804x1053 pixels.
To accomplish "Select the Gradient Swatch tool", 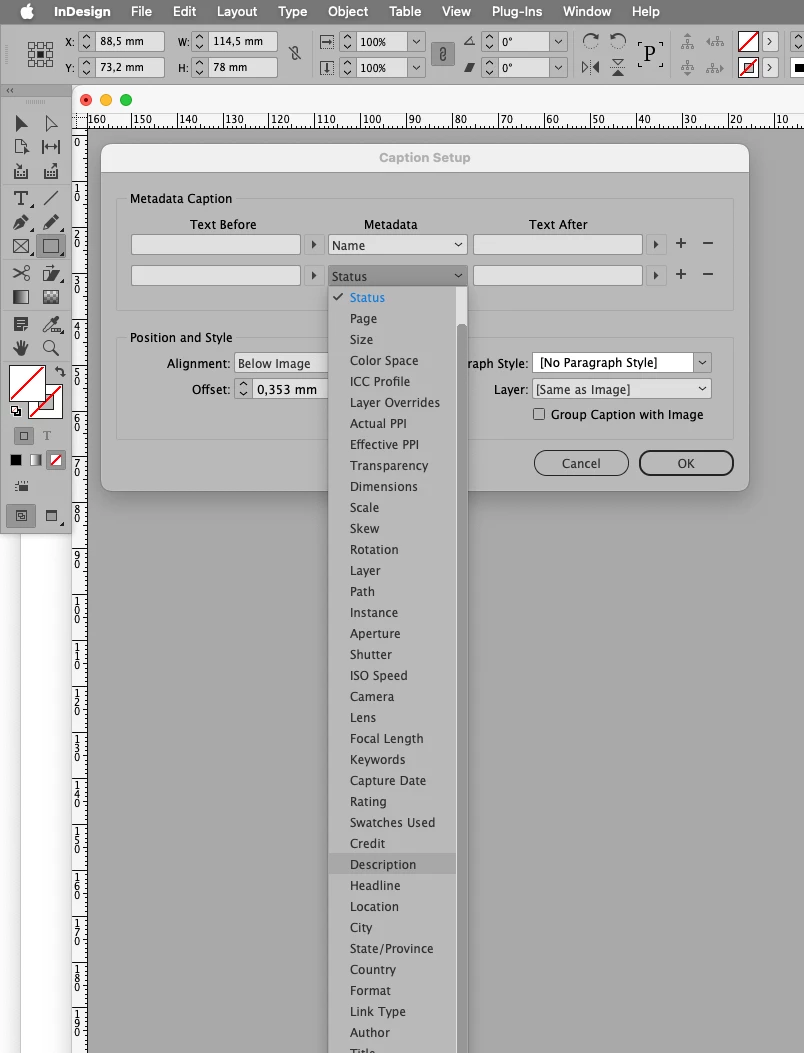I will pos(21,297).
